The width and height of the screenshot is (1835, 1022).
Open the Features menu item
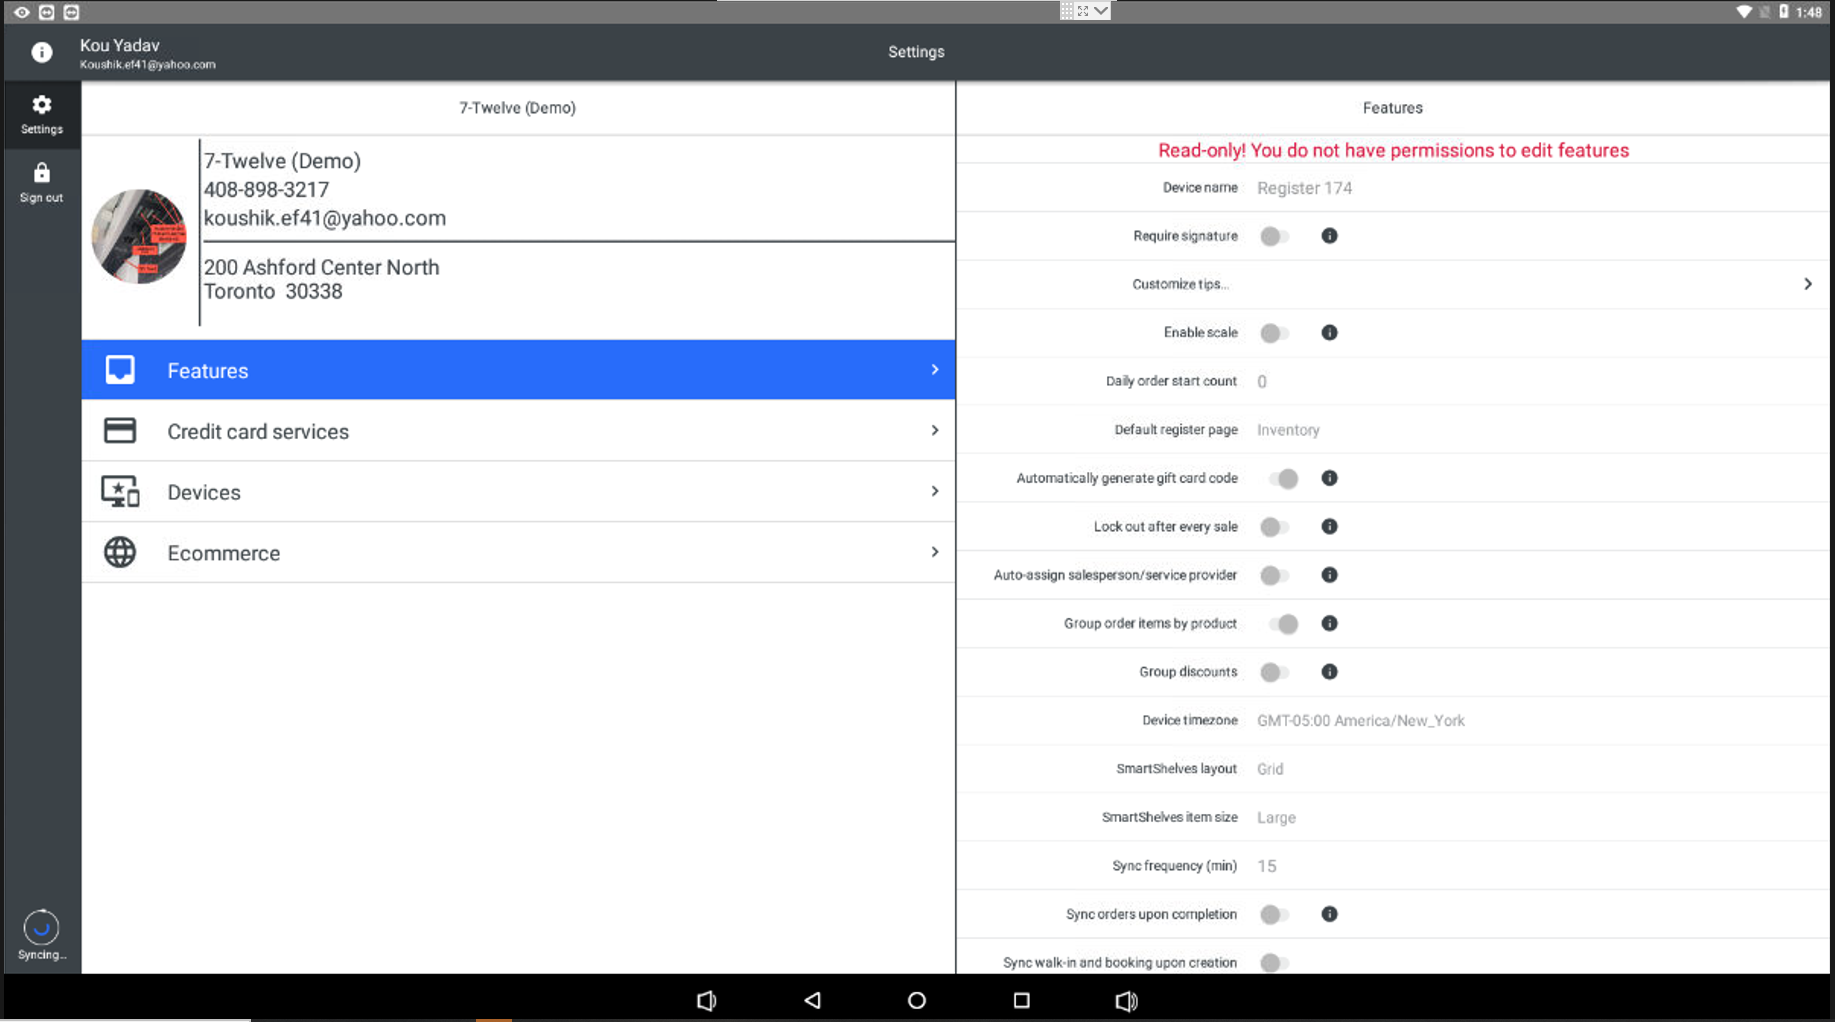pyautogui.click(x=518, y=370)
